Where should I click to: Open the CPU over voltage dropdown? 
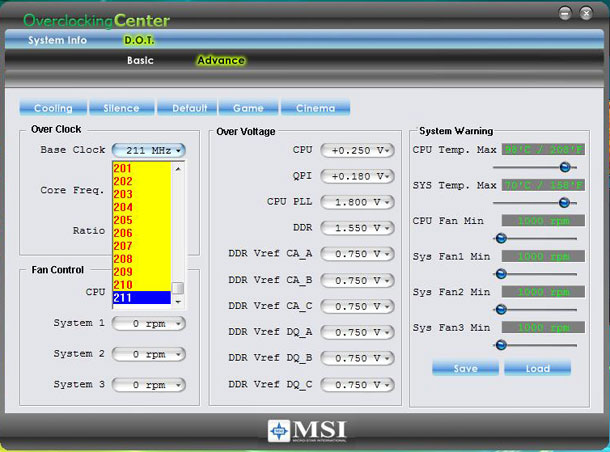coord(358,150)
